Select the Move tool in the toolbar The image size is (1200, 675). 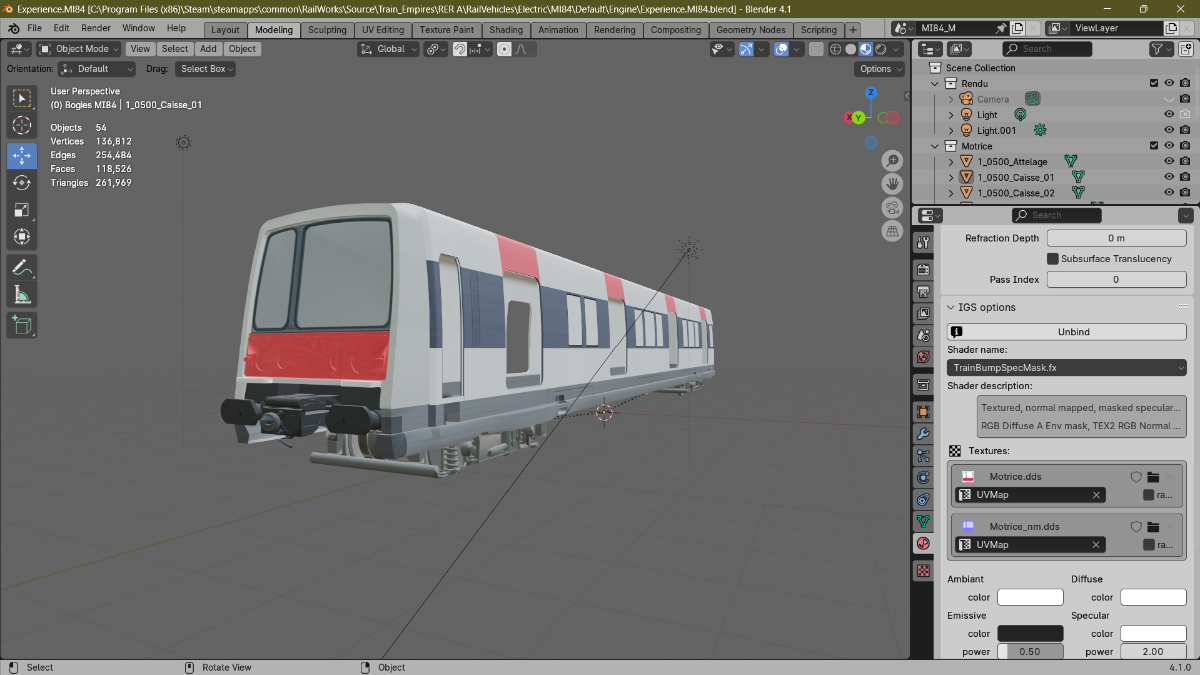tap(22, 156)
